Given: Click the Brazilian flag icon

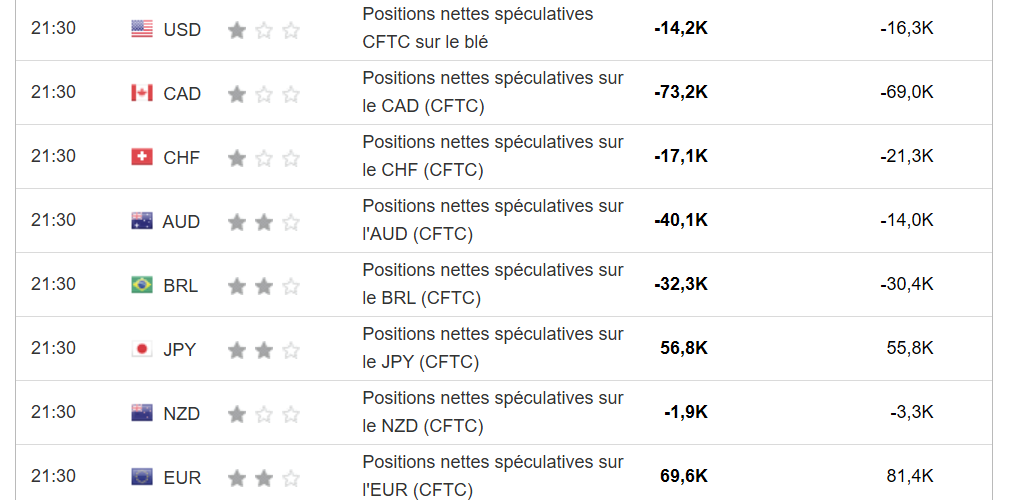Looking at the screenshot, I should [142, 285].
